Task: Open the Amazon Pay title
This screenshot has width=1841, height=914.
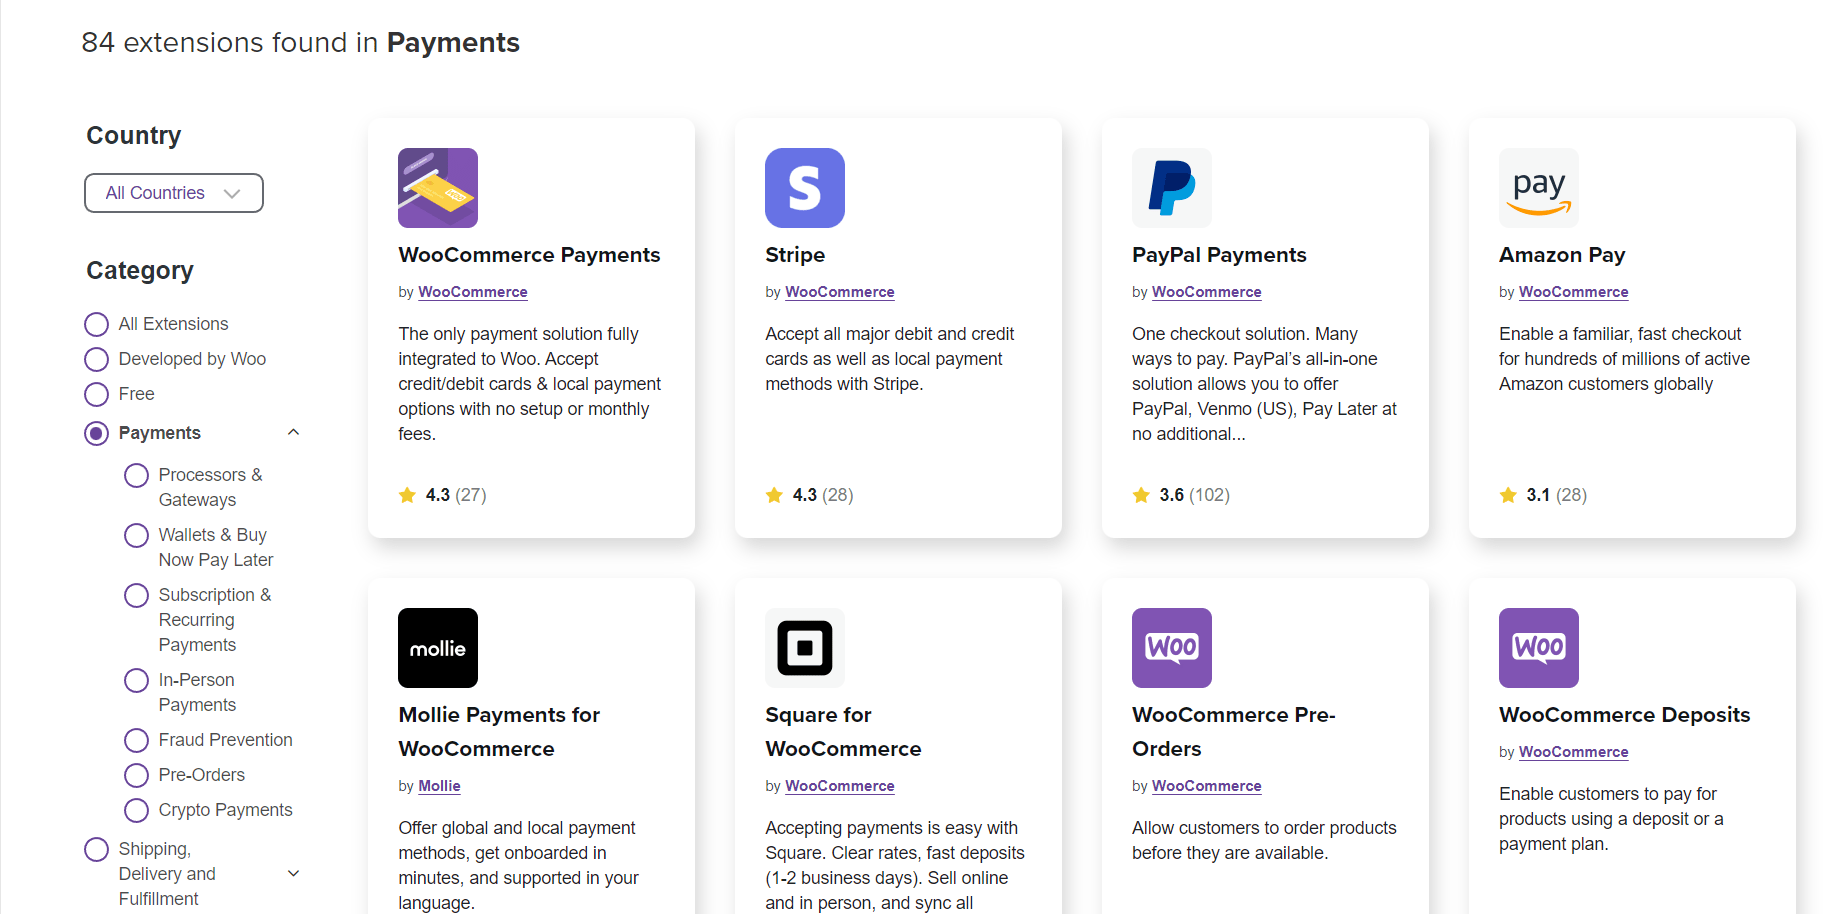Action: 1562,255
